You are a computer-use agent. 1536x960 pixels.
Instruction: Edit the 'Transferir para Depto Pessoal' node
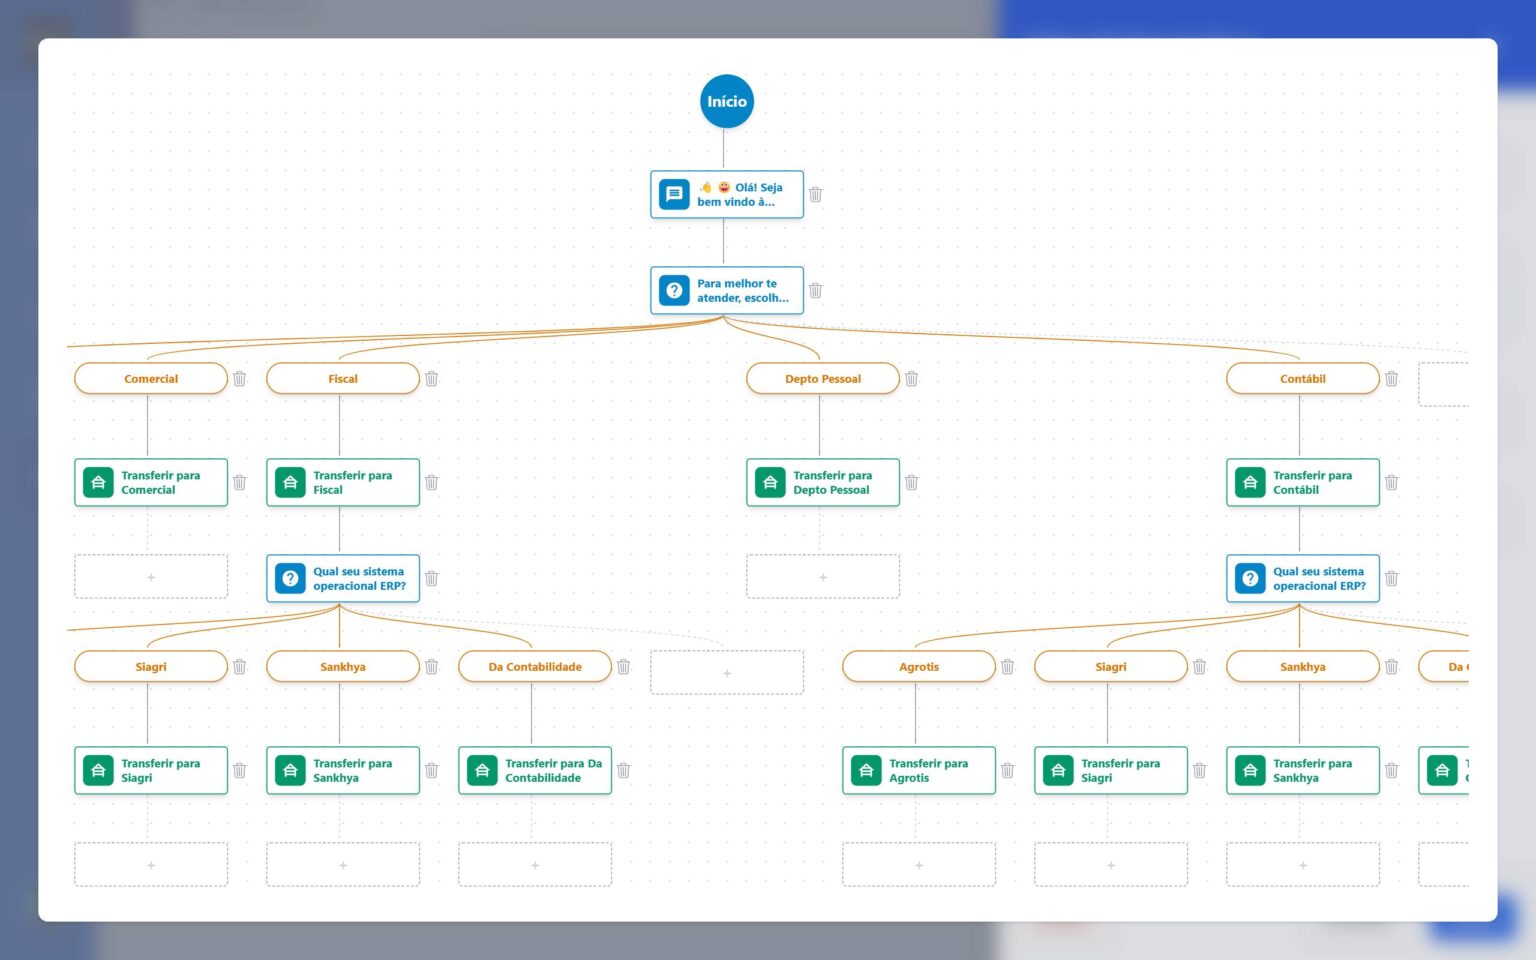823,482
